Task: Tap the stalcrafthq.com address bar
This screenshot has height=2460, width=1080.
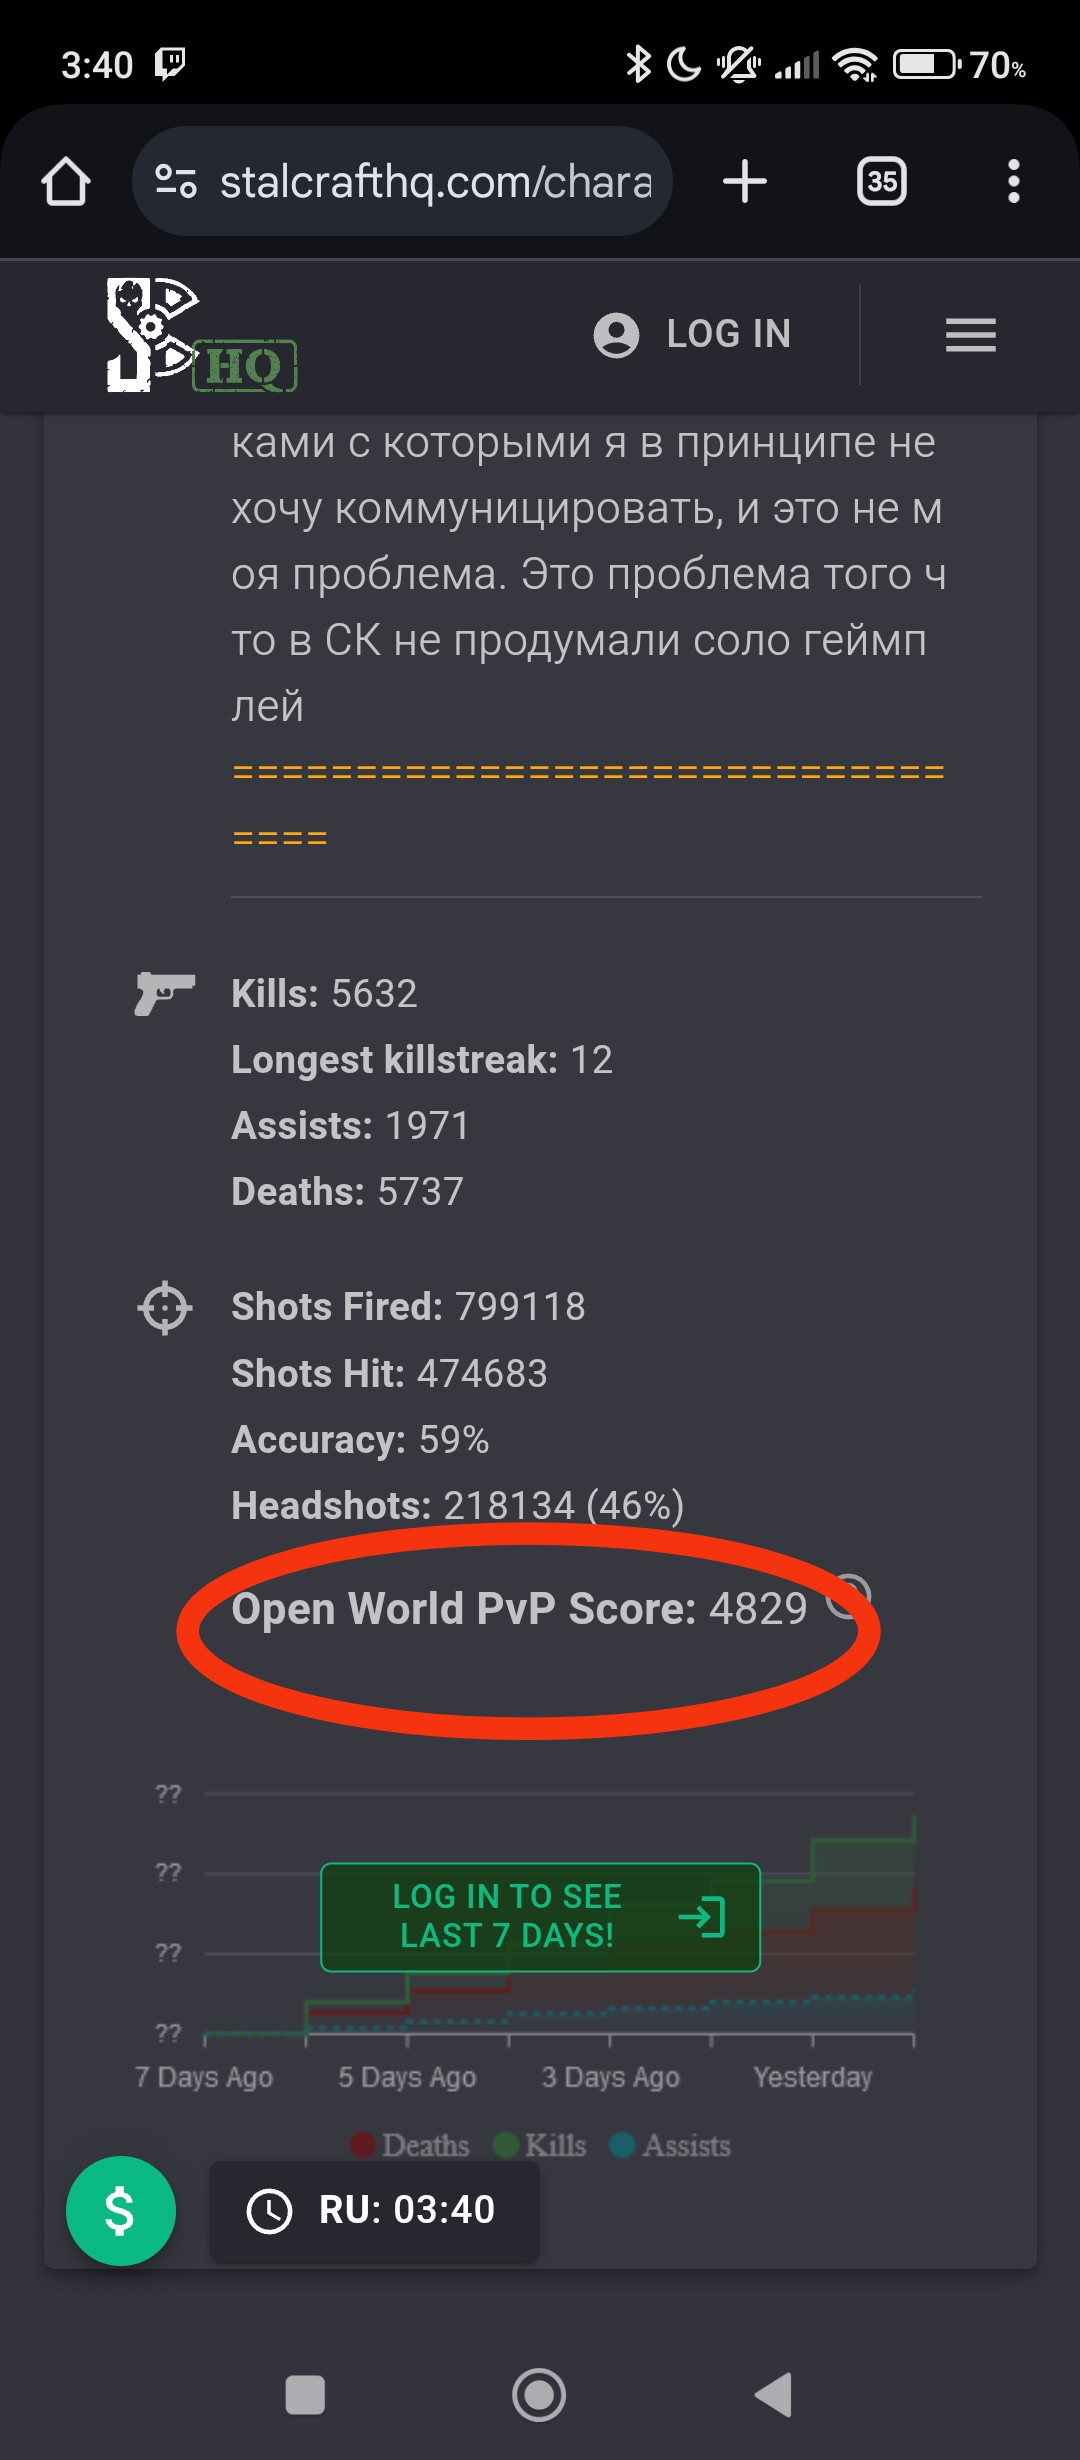Action: pos(435,182)
